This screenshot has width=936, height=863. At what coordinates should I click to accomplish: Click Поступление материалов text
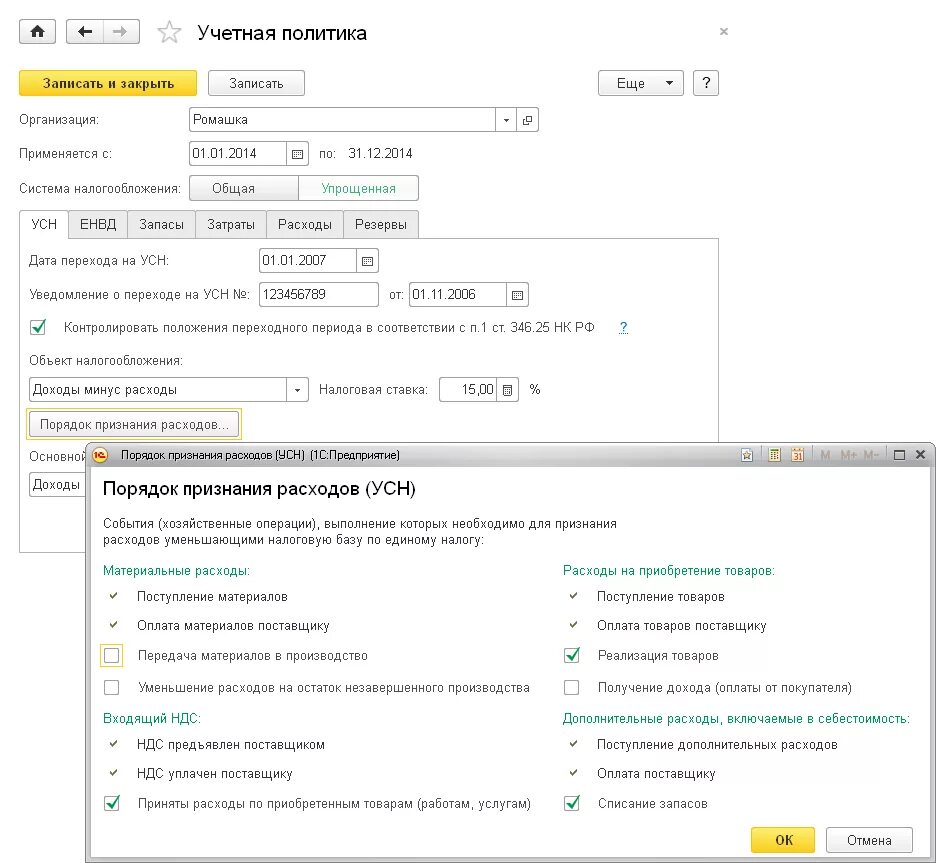(212, 596)
